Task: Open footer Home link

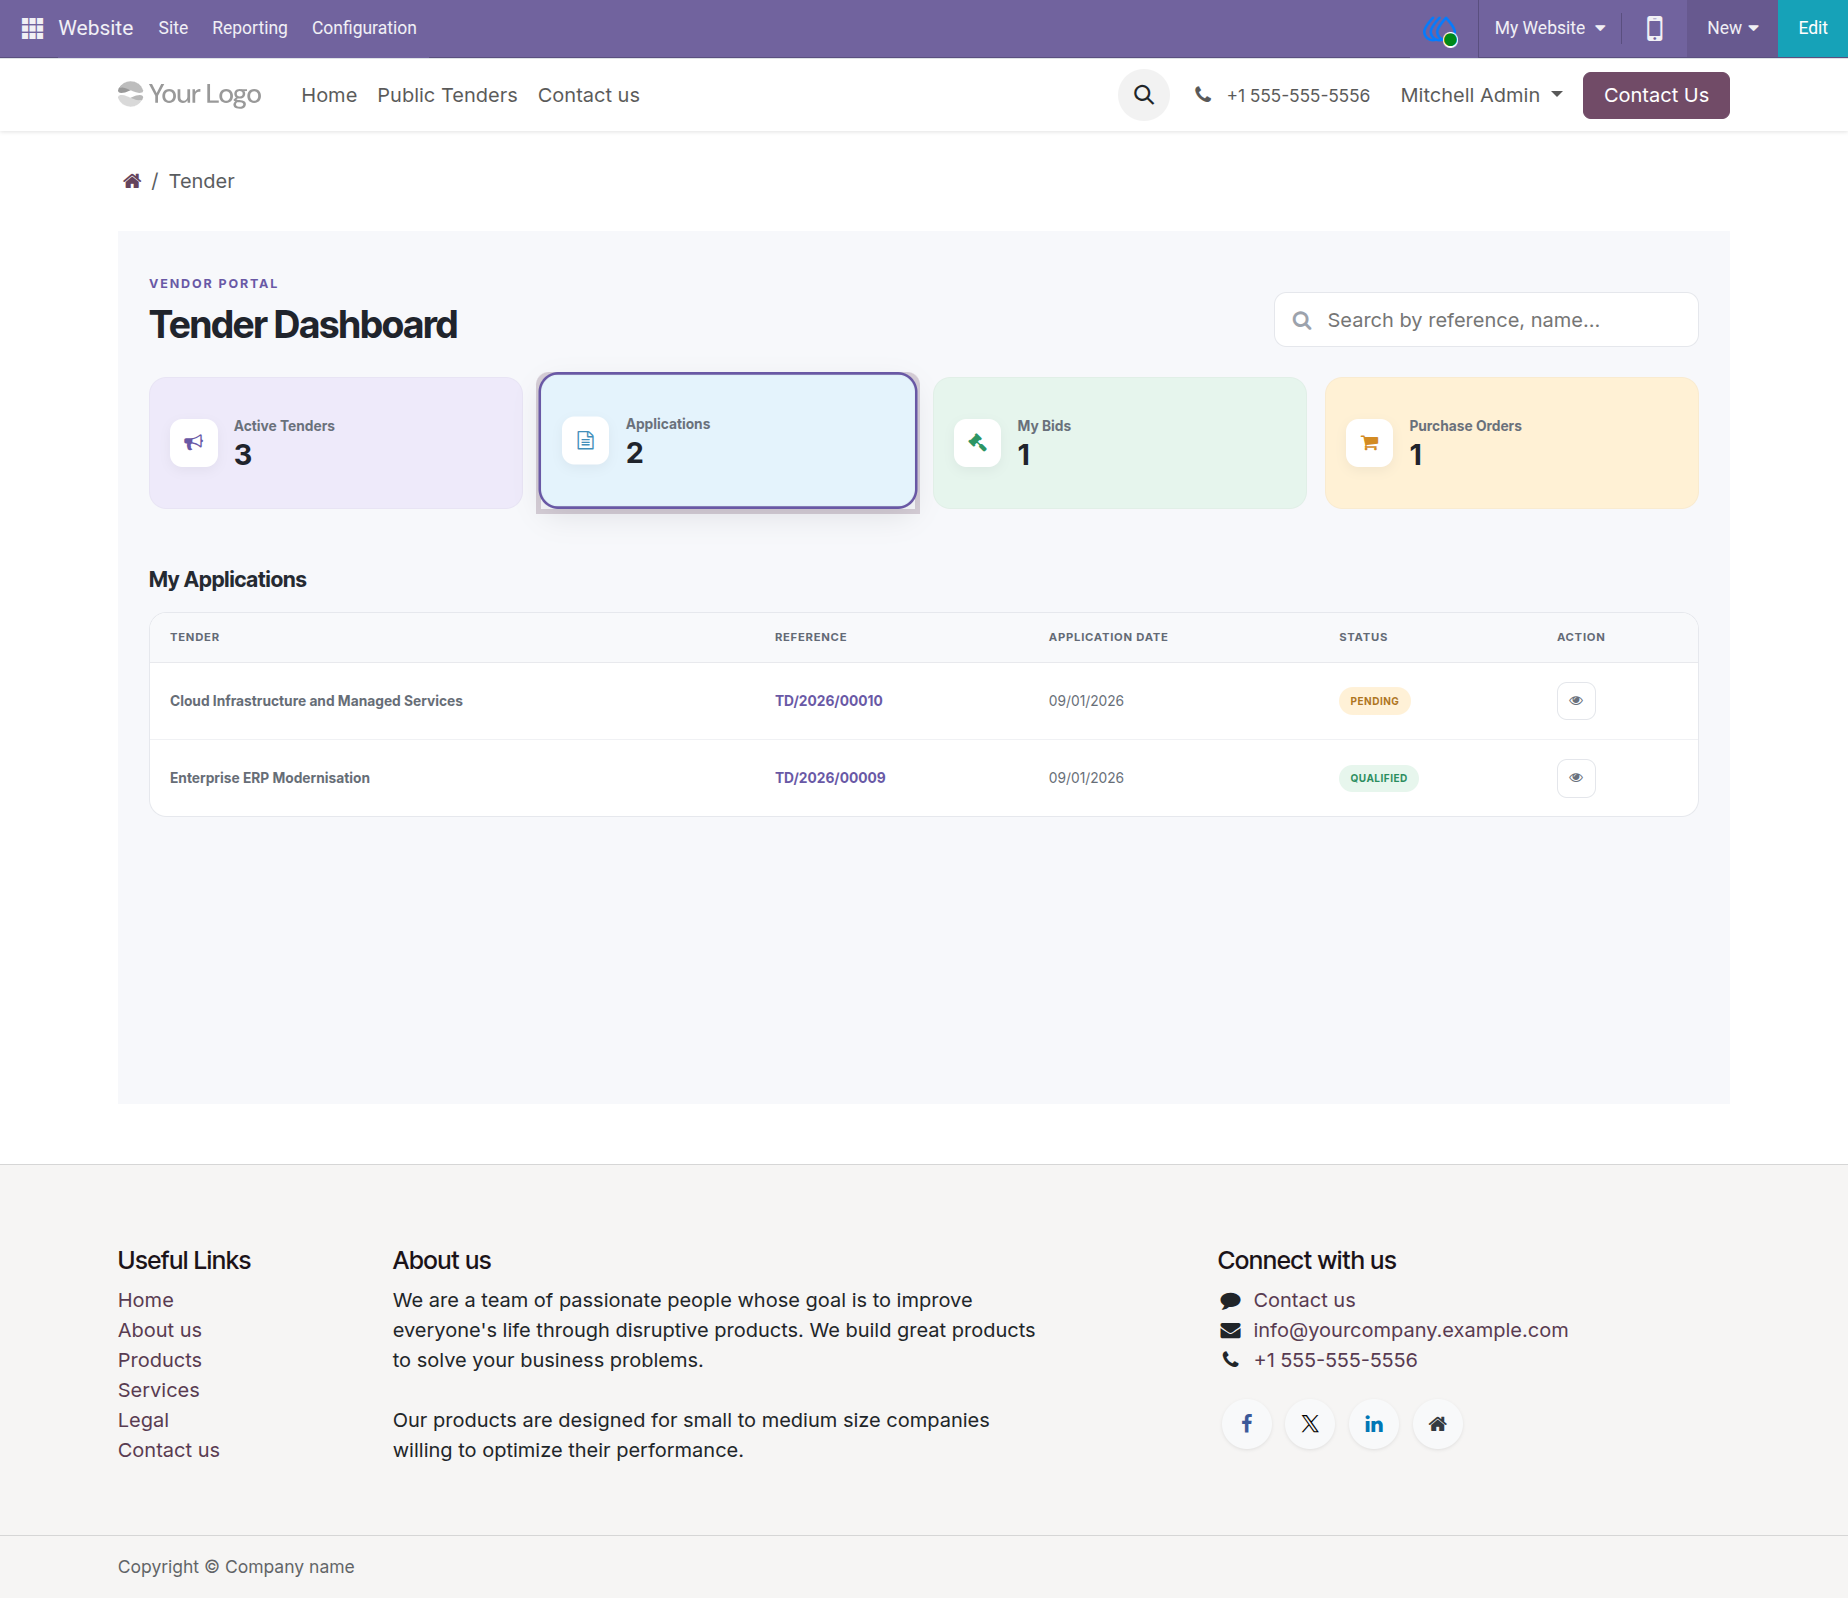Action: tap(146, 1300)
